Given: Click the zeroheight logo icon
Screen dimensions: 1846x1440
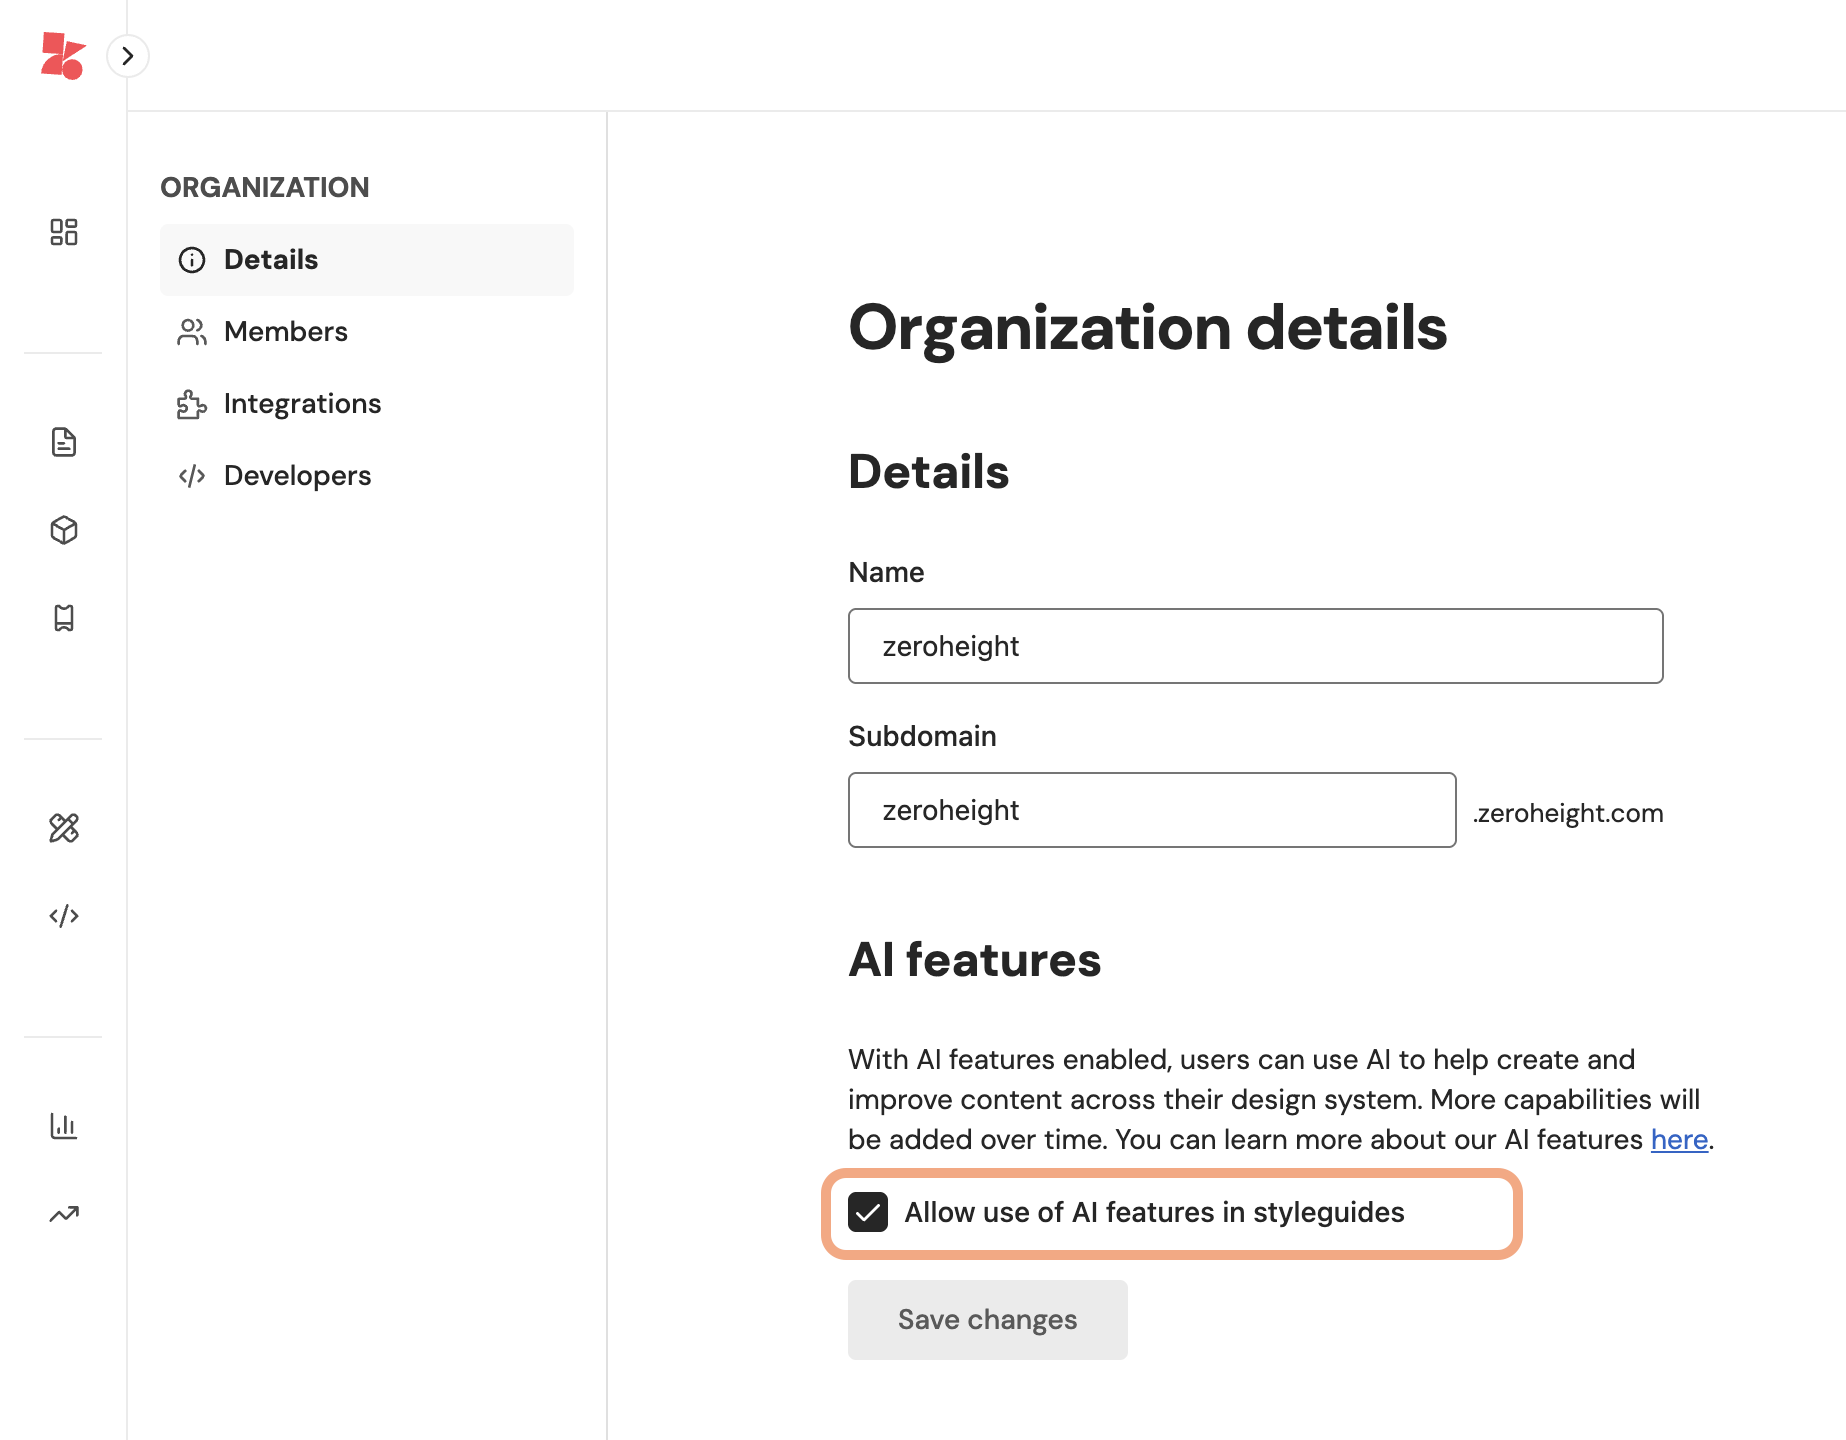Looking at the screenshot, I should click(63, 56).
